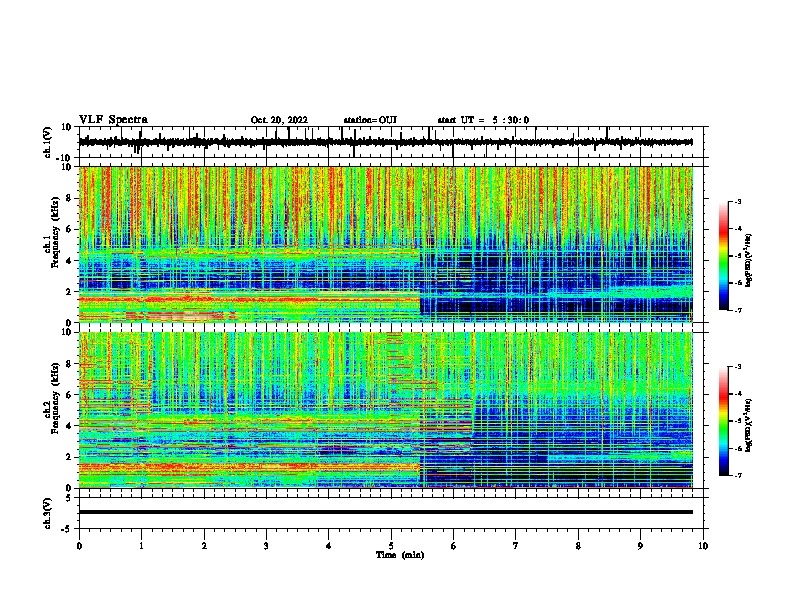Click the "-5" tick on ch.3(V) axis
792x612 pixels.
coord(67,529)
